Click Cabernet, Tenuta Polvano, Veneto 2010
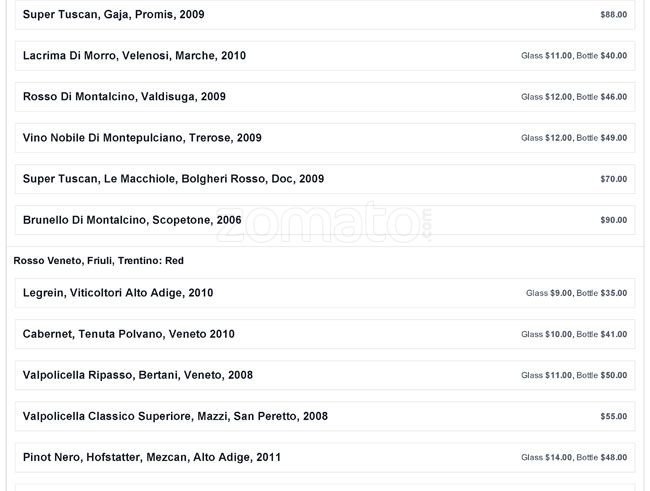650x491 pixels. click(x=129, y=334)
